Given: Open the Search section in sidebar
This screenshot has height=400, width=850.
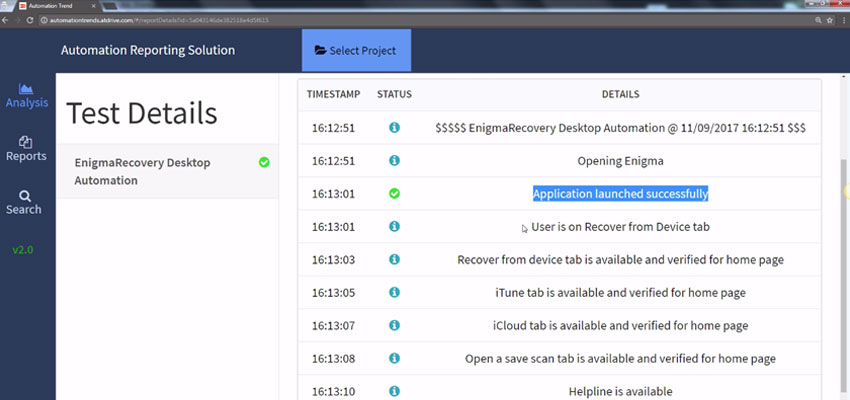Looking at the screenshot, I should coord(24,203).
